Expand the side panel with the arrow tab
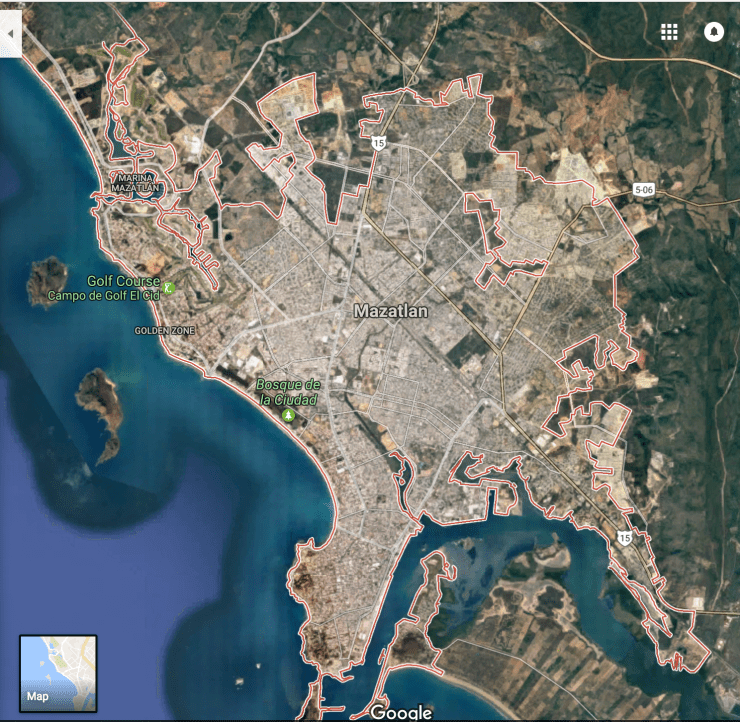The width and height of the screenshot is (740, 722). coord(10,33)
